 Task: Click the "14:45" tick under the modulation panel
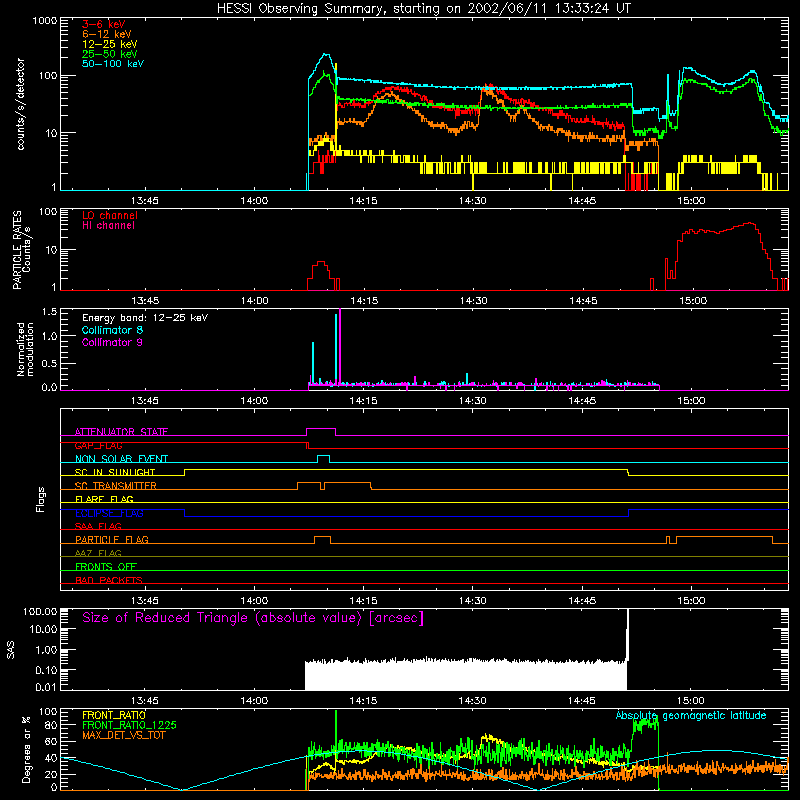click(582, 401)
